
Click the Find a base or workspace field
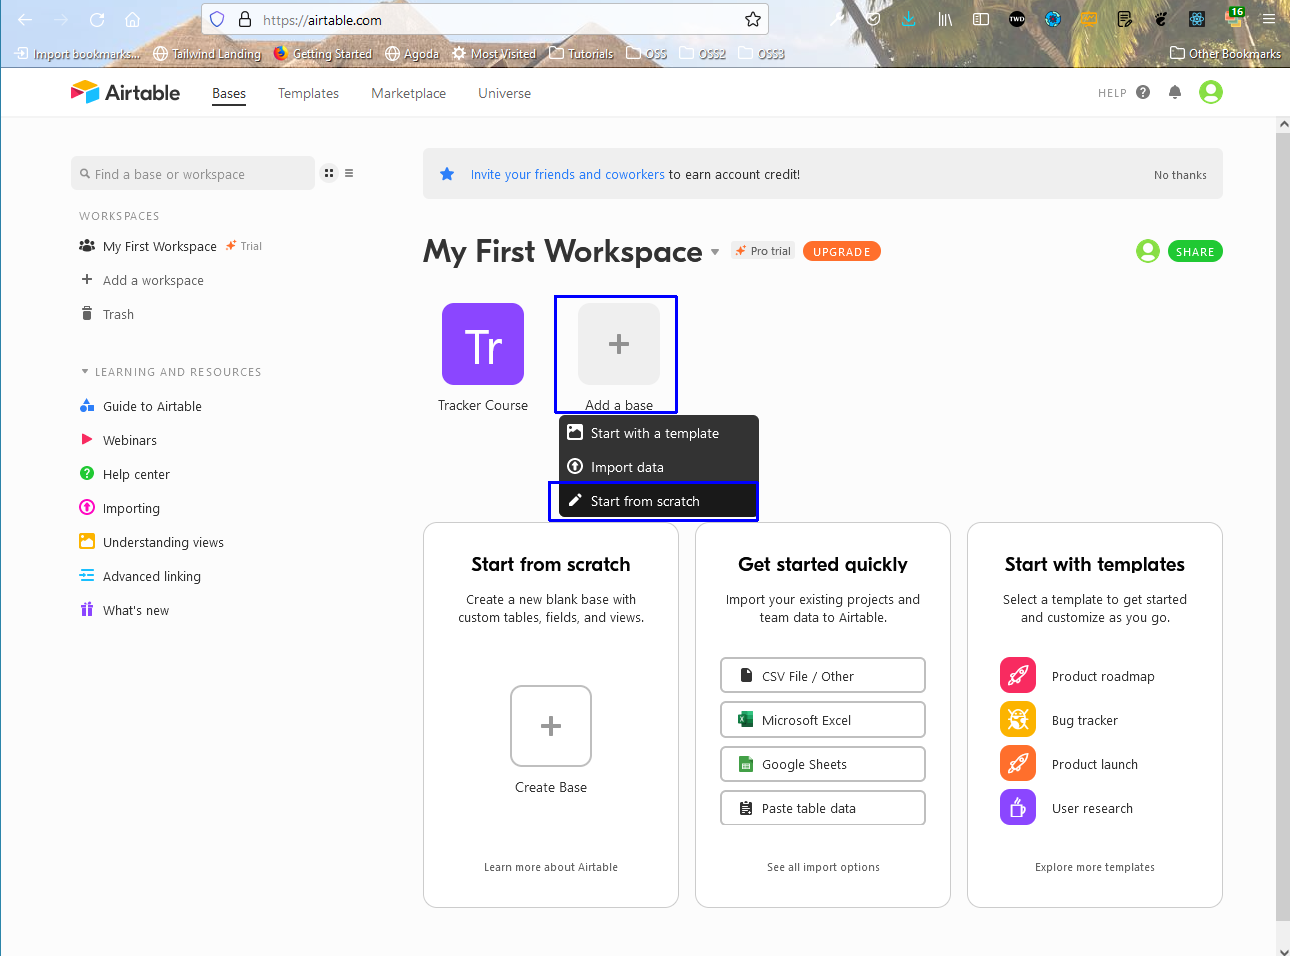[x=193, y=174]
